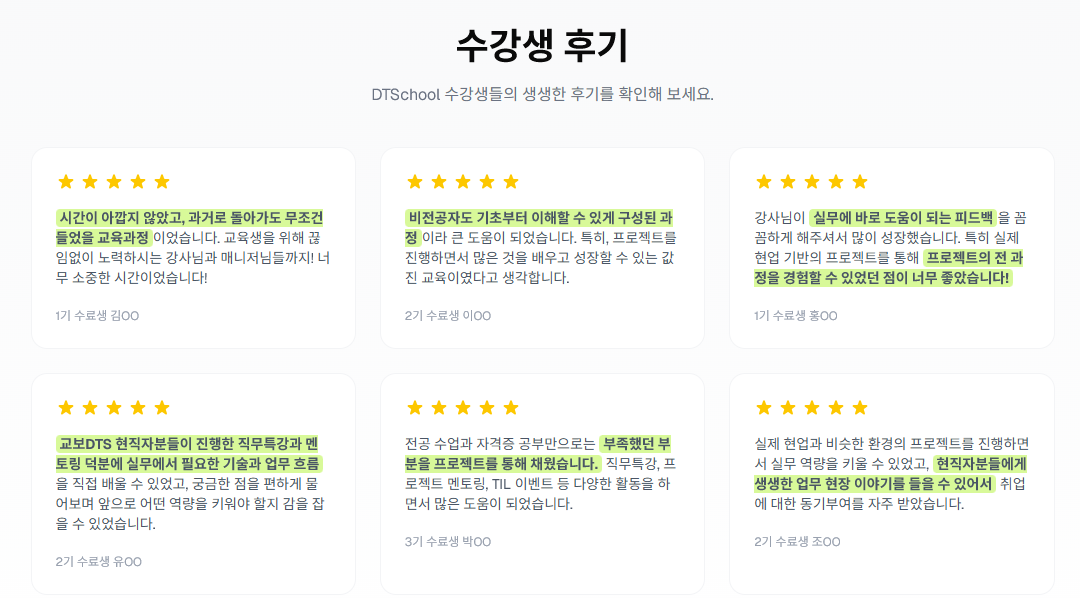This screenshot has width=1080, height=598.
Task: Click the 1기 수료생 홍OO author label
Action: point(796,316)
